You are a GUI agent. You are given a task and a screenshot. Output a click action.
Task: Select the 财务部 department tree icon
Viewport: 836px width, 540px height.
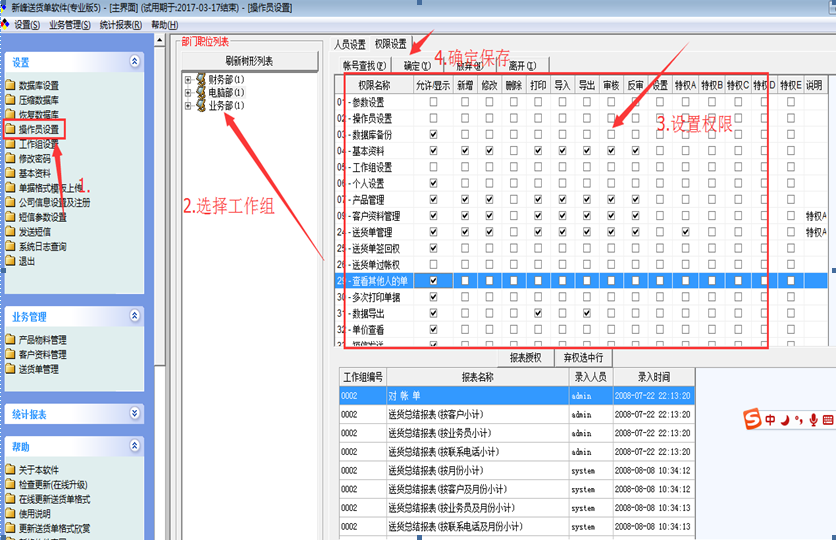[x=201, y=79]
